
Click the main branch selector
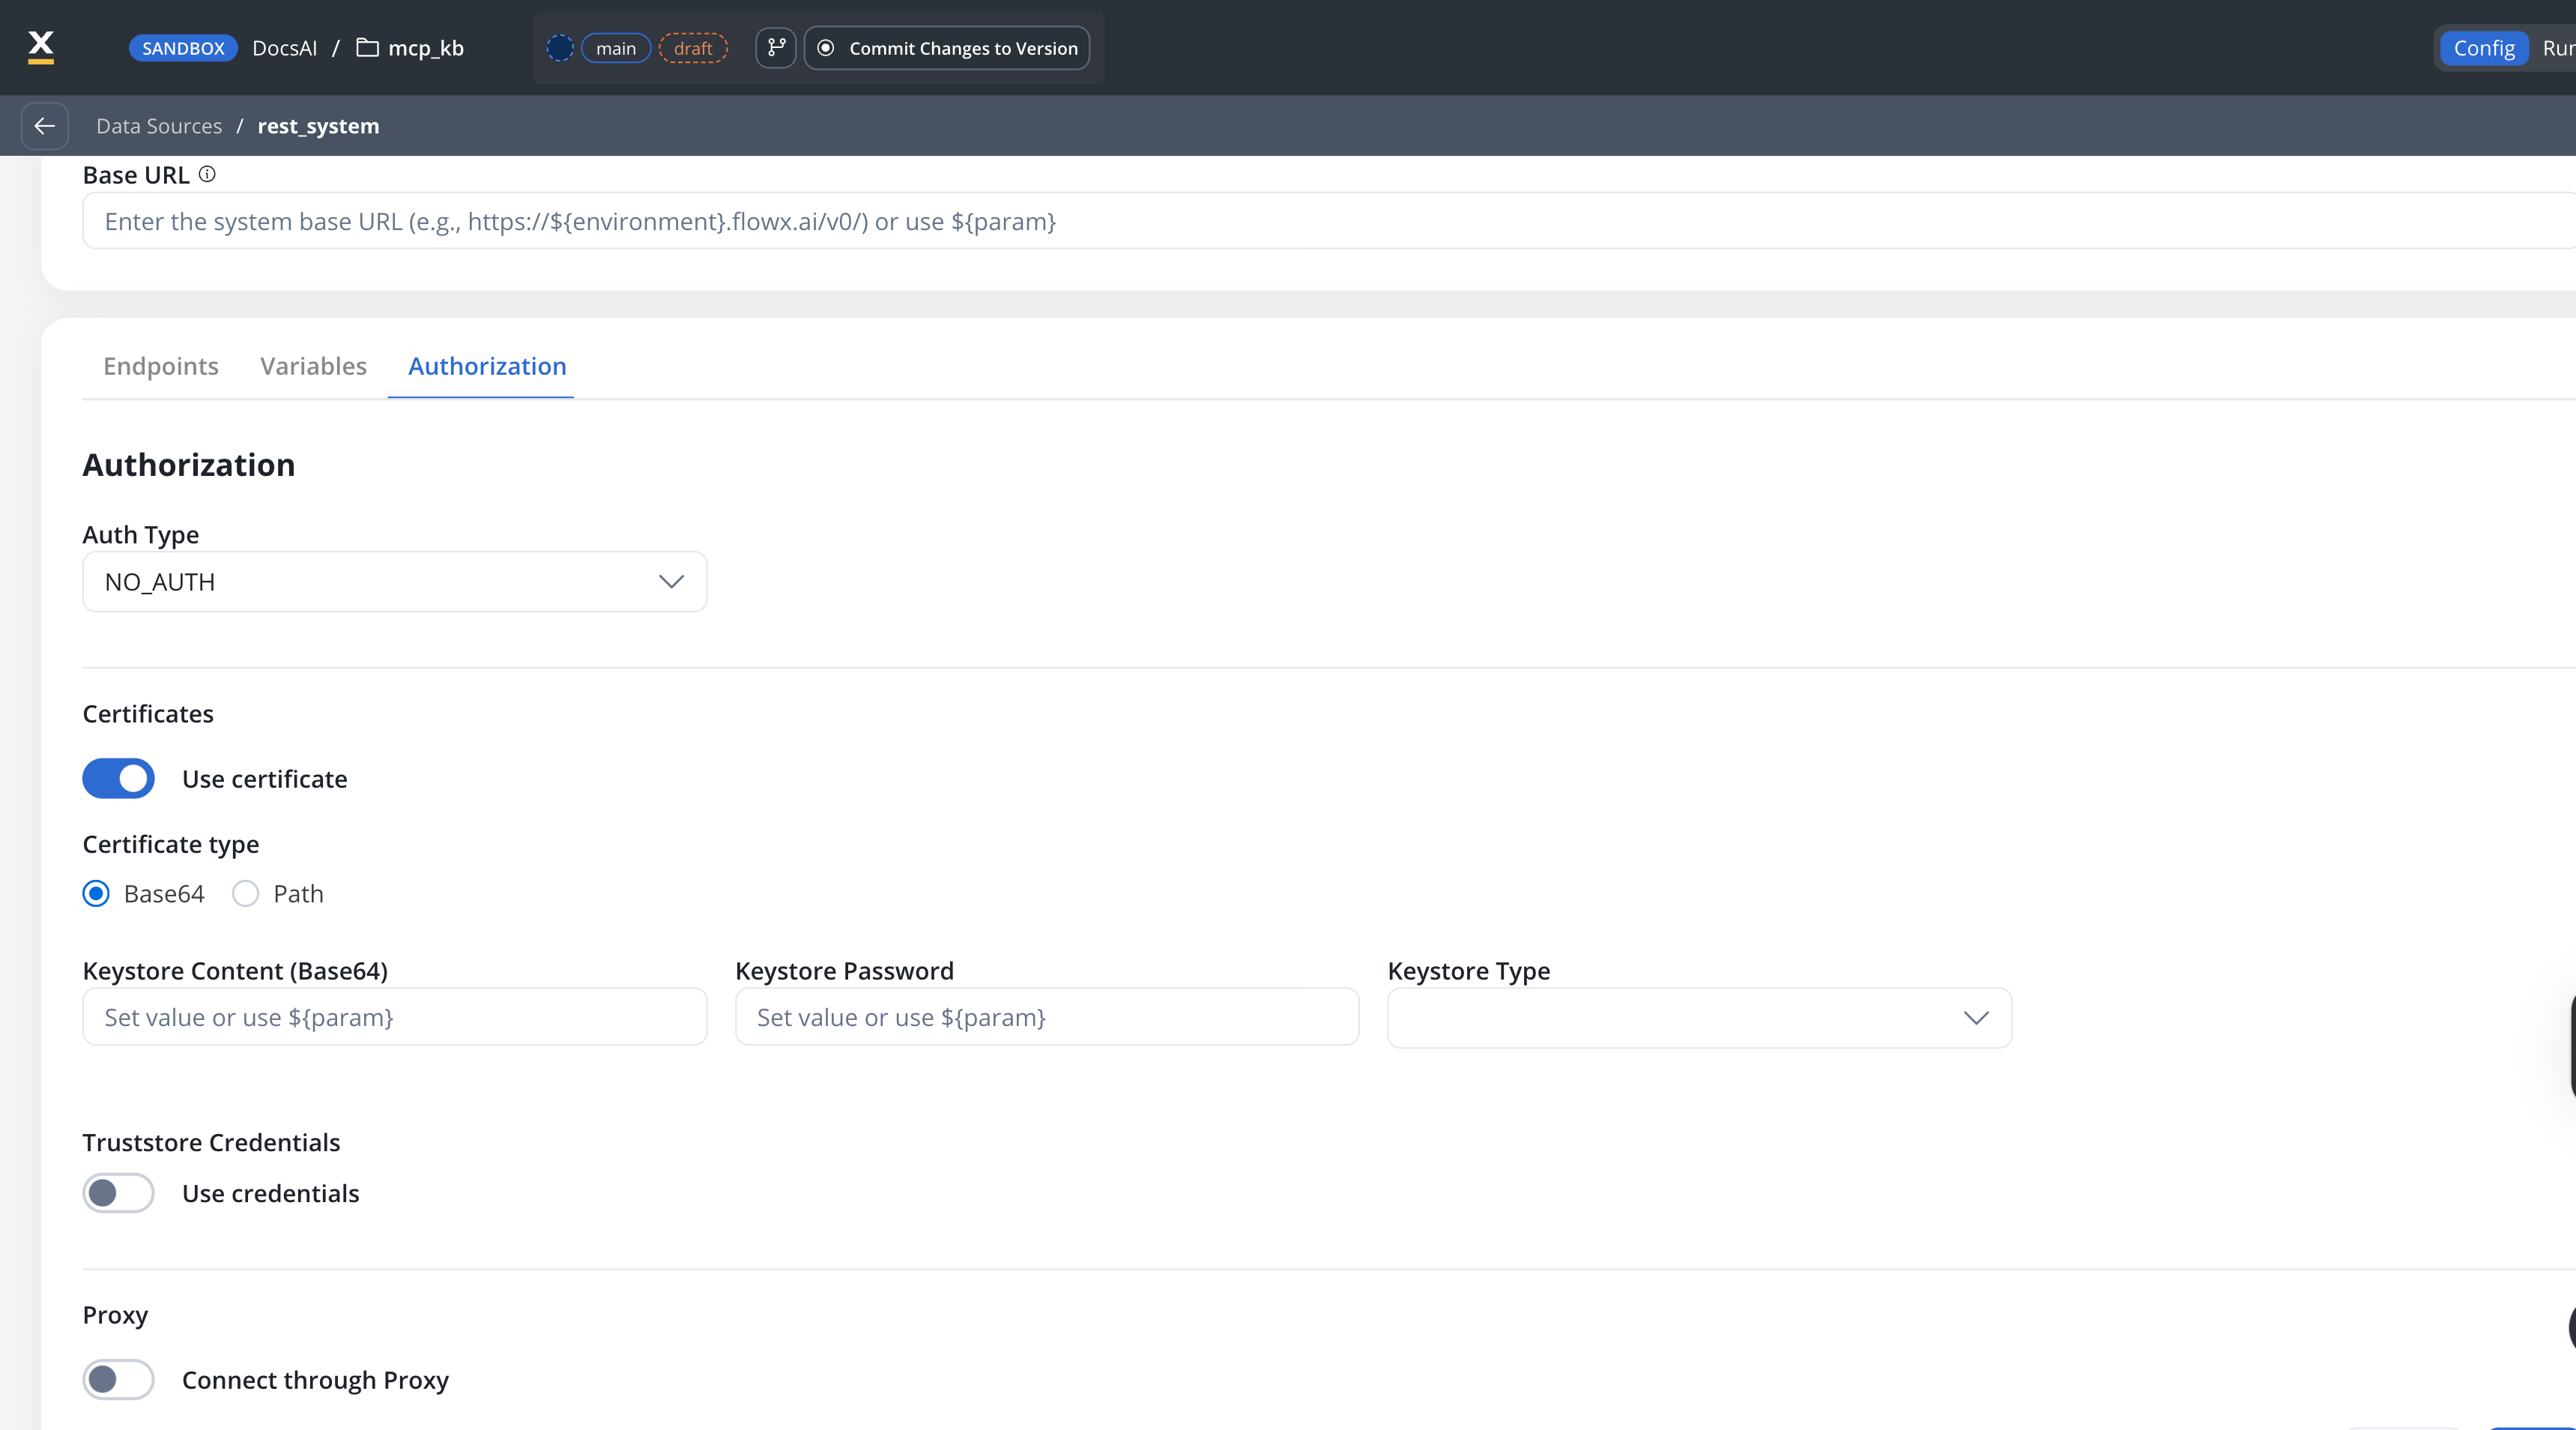[616, 48]
